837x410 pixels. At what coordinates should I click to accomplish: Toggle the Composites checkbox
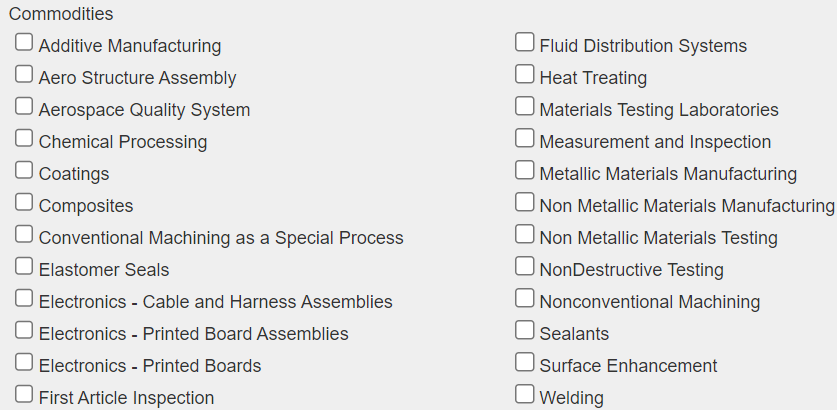coord(24,203)
